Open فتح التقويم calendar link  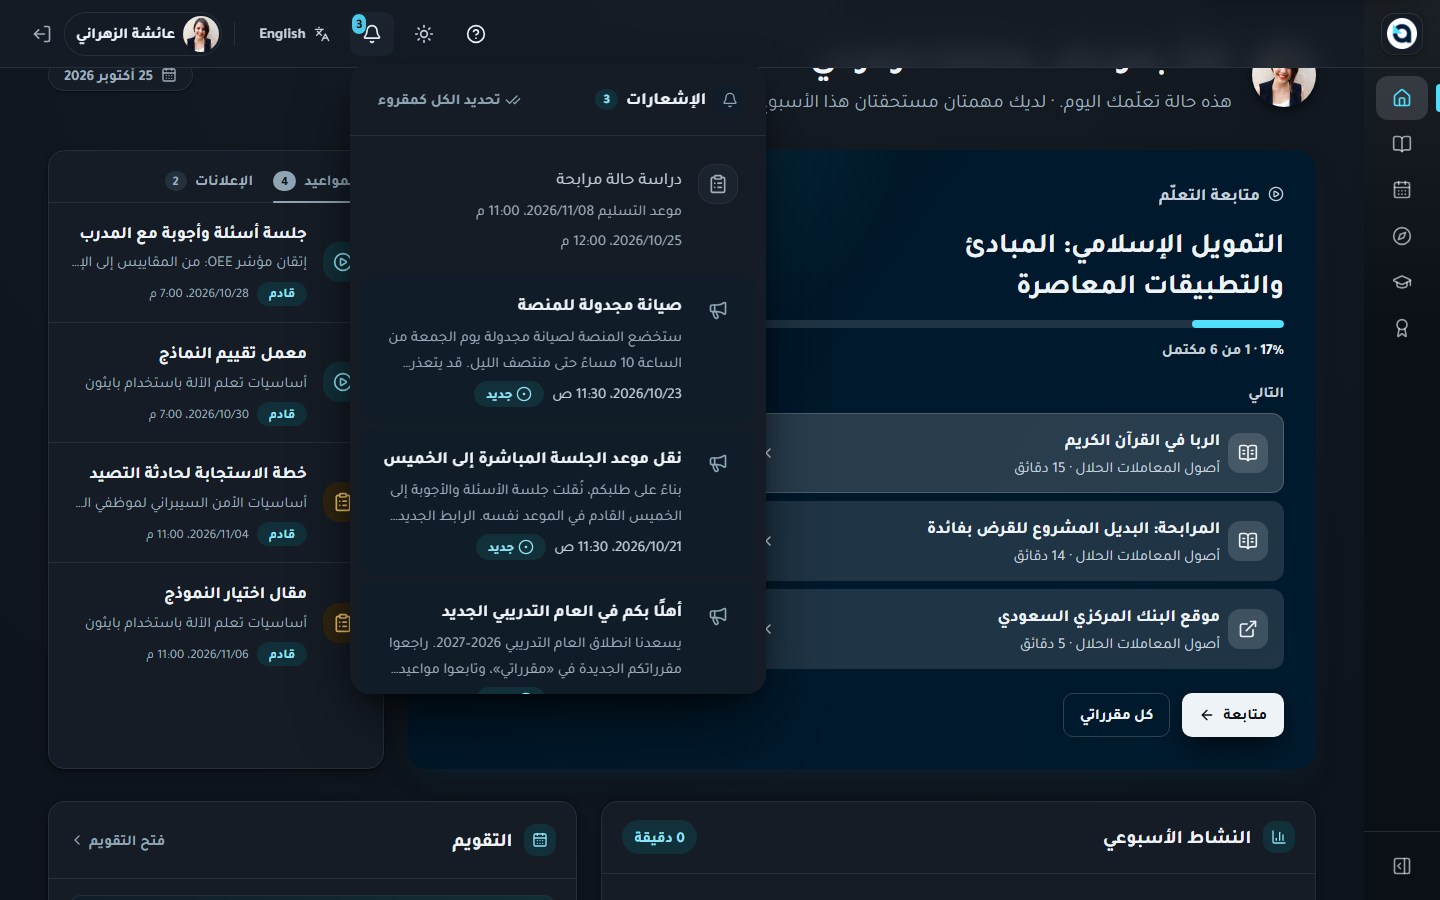(119, 841)
